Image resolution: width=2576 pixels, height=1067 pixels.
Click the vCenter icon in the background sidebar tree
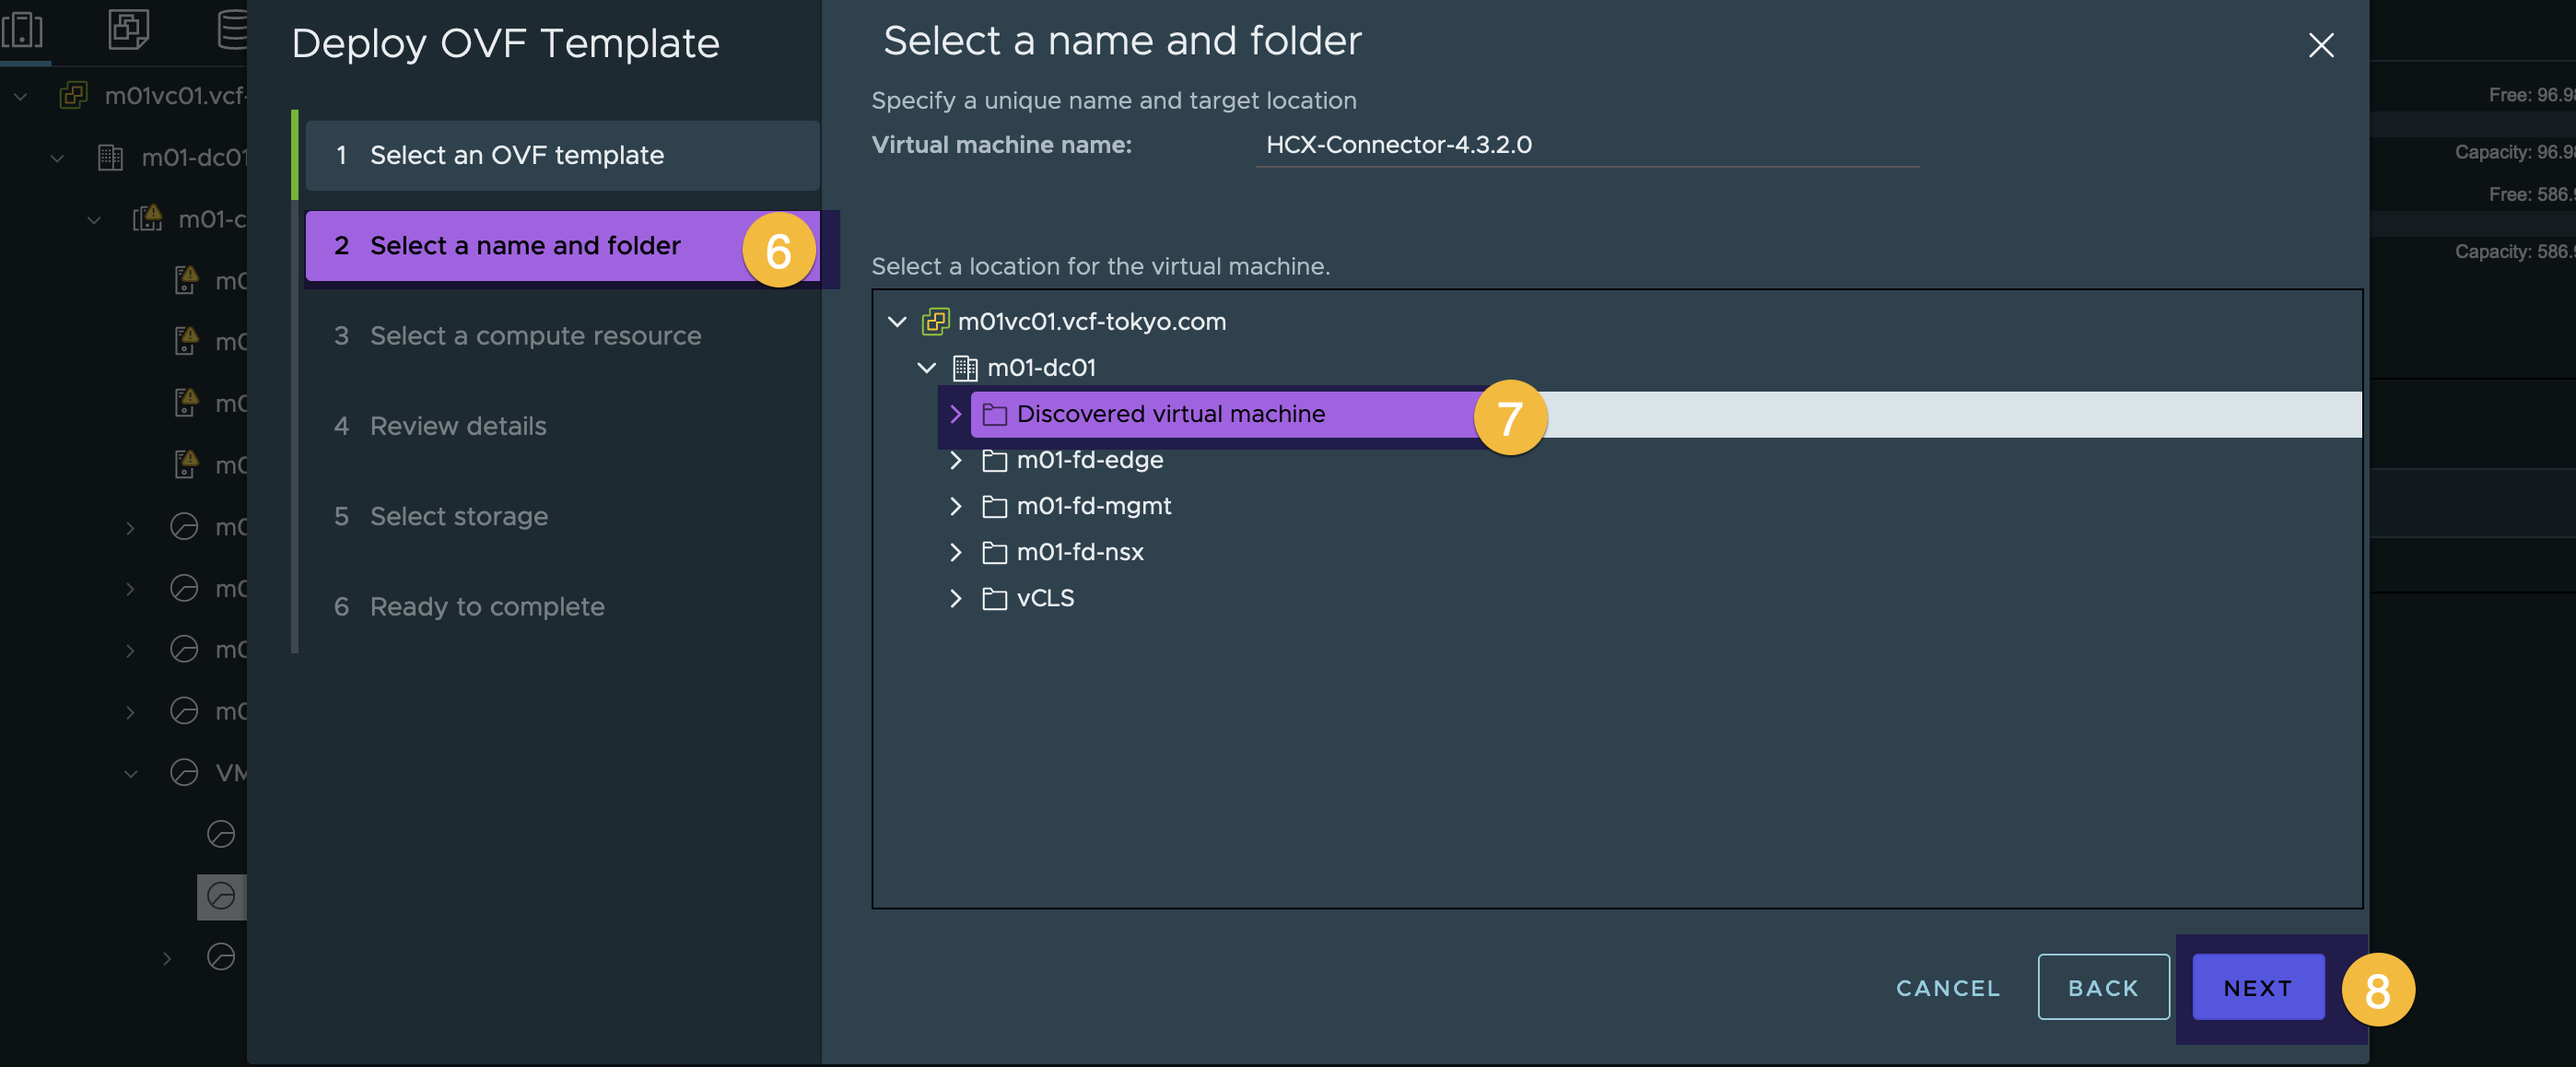point(74,95)
